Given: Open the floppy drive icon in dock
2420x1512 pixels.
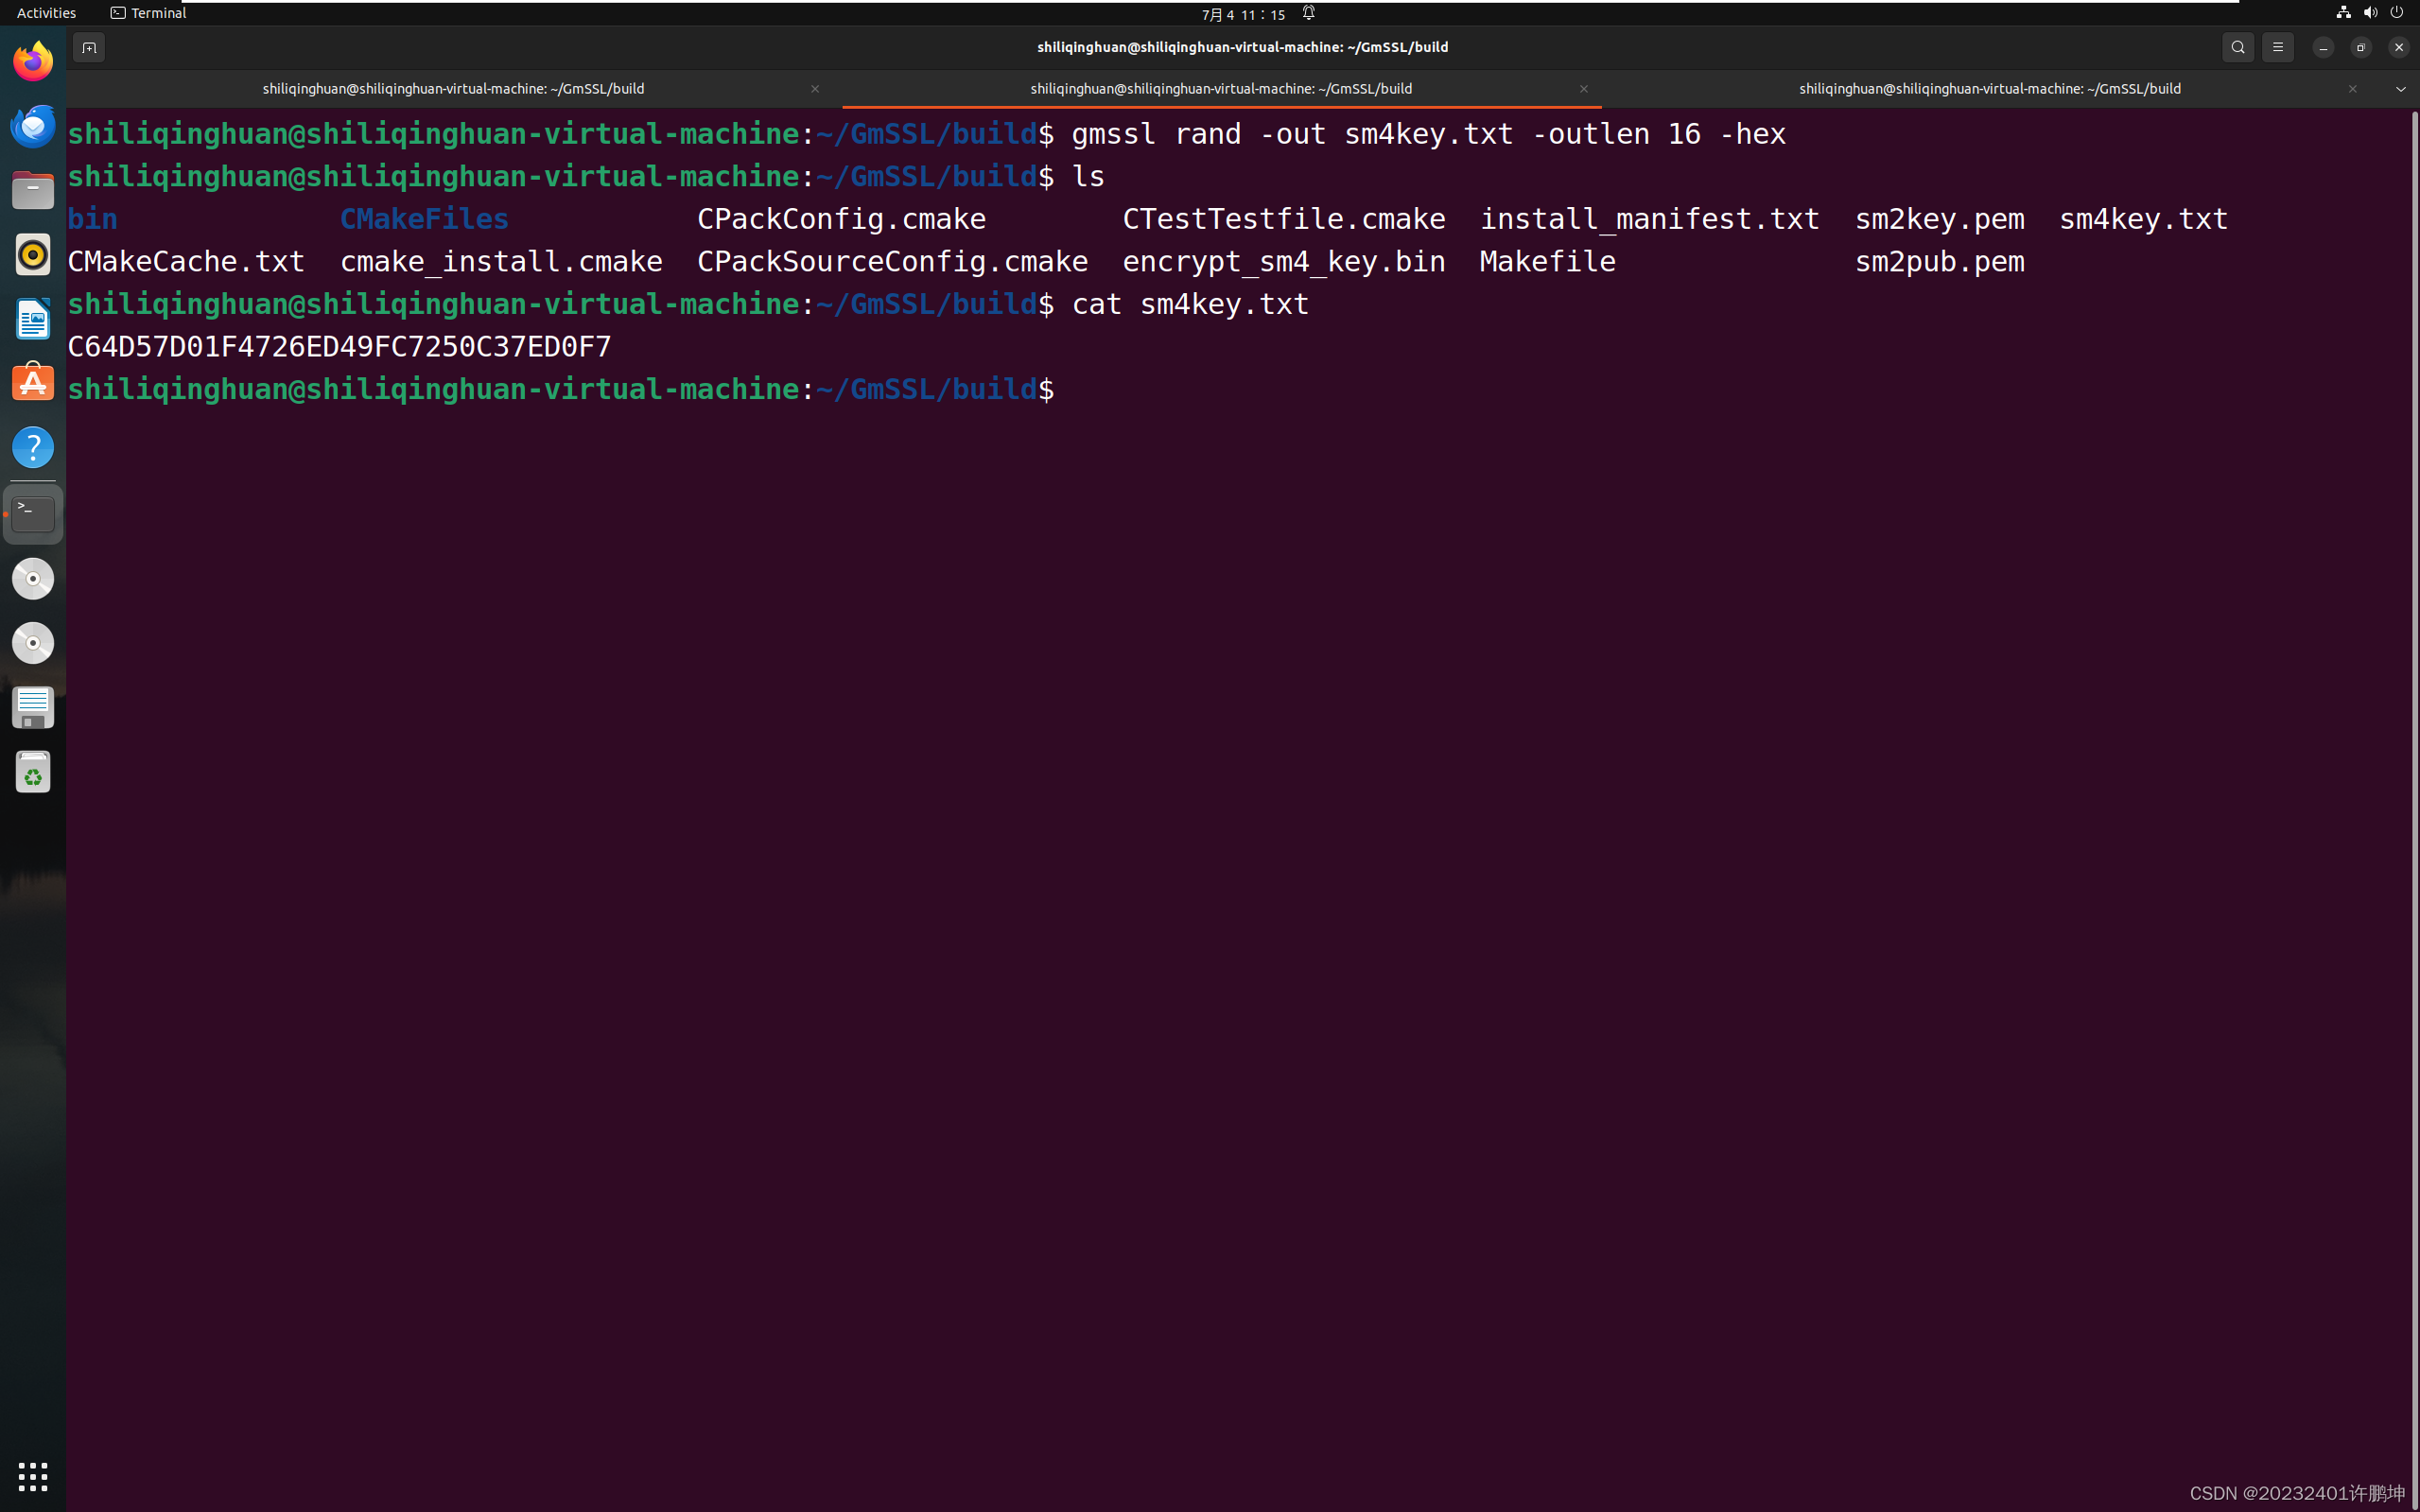Looking at the screenshot, I should pyautogui.click(x=33, y=708).
